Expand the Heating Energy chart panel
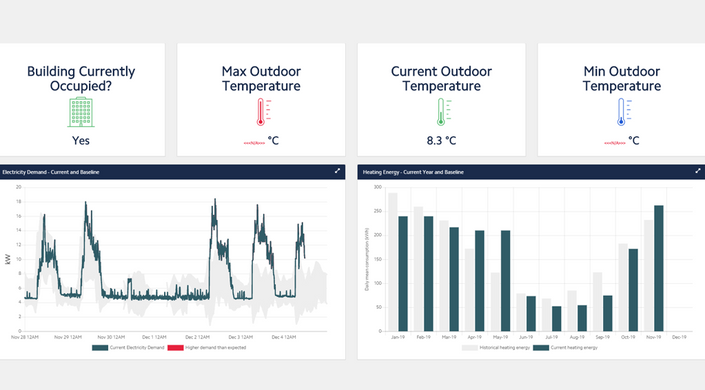 pos(698,171)
